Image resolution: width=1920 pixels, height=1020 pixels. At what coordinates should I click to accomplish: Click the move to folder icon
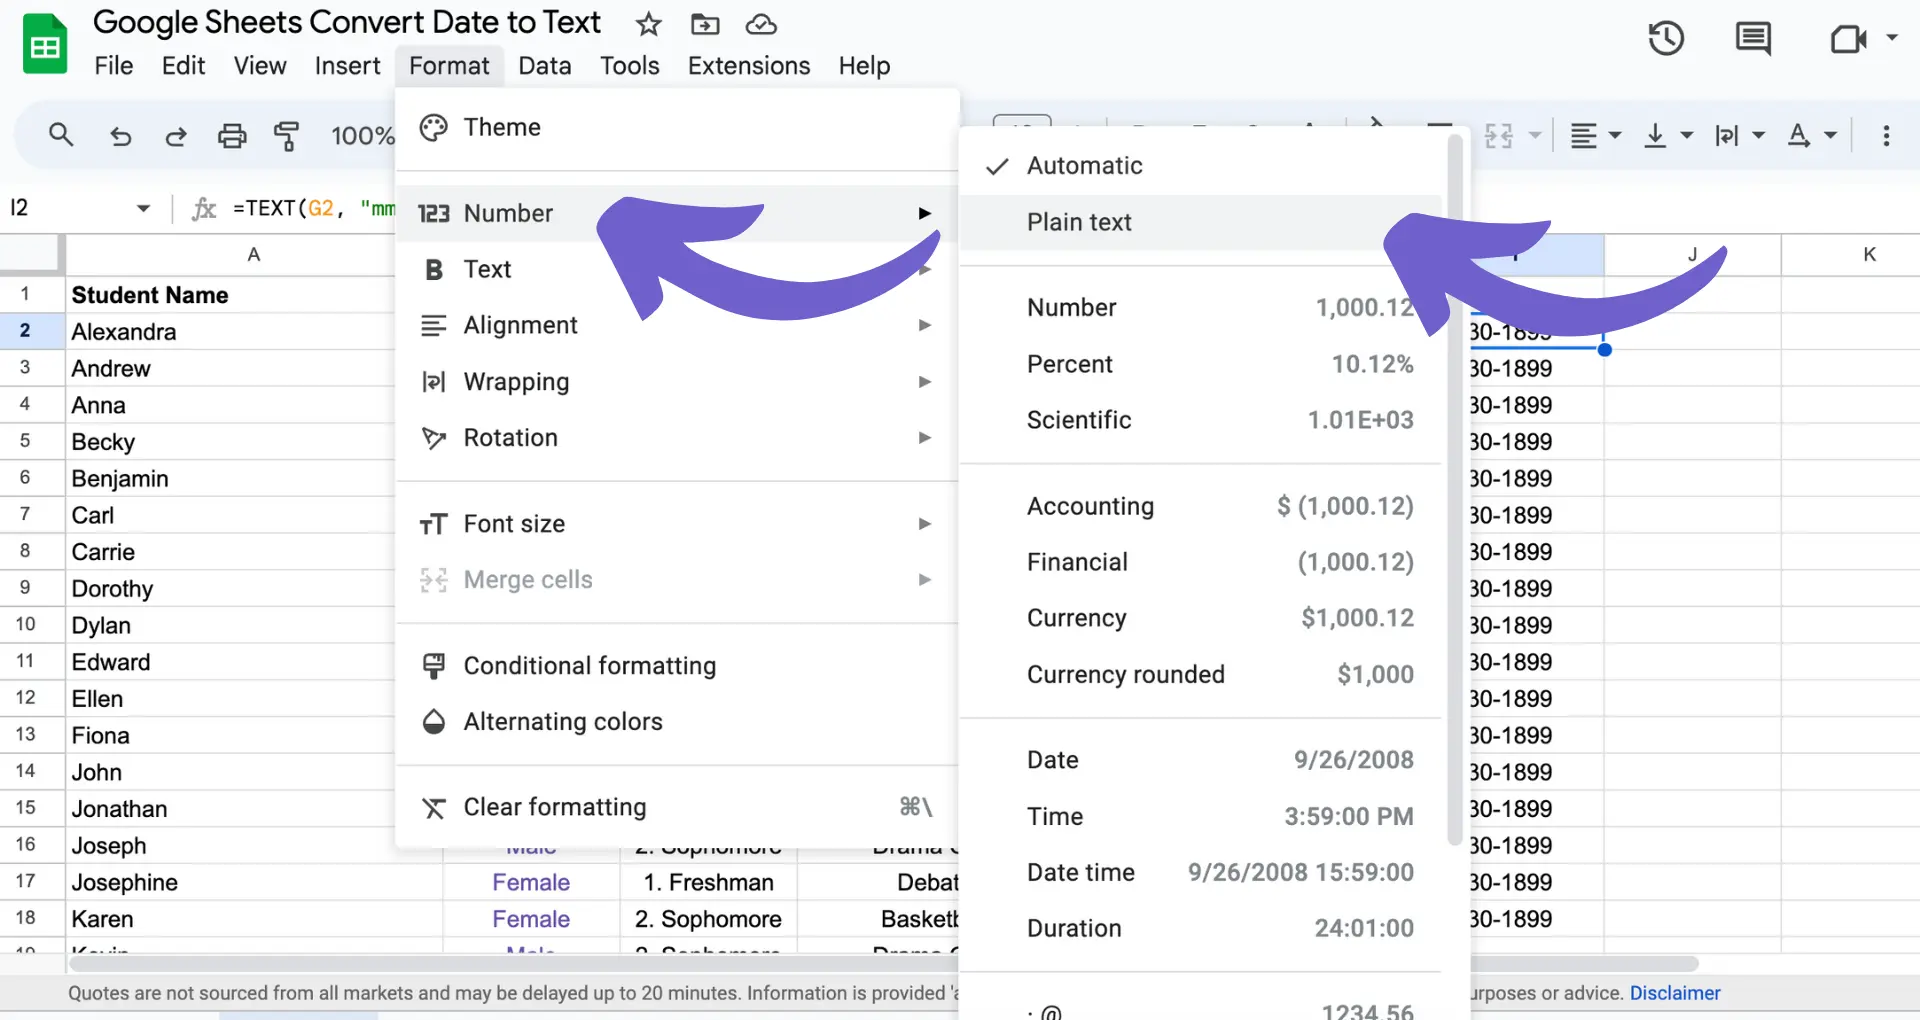point(705,24)
